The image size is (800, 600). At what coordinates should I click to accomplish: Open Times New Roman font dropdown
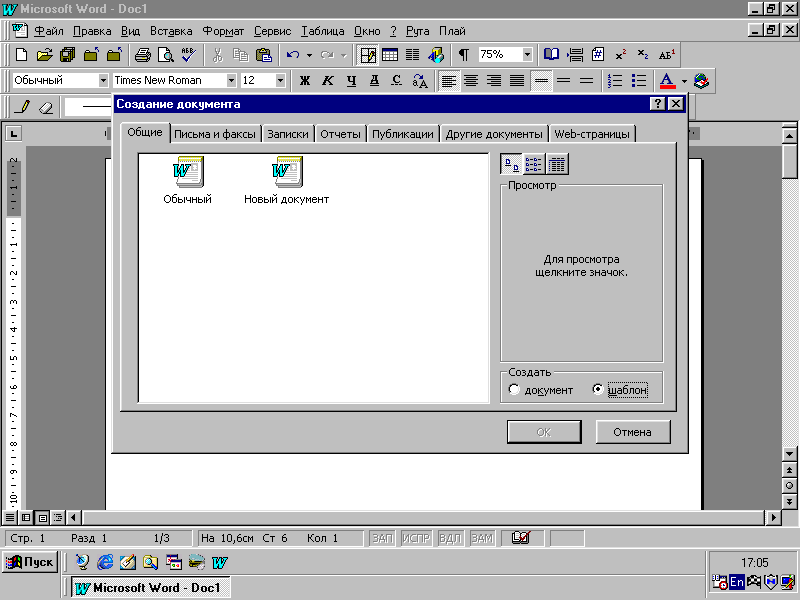click(231, 80)
